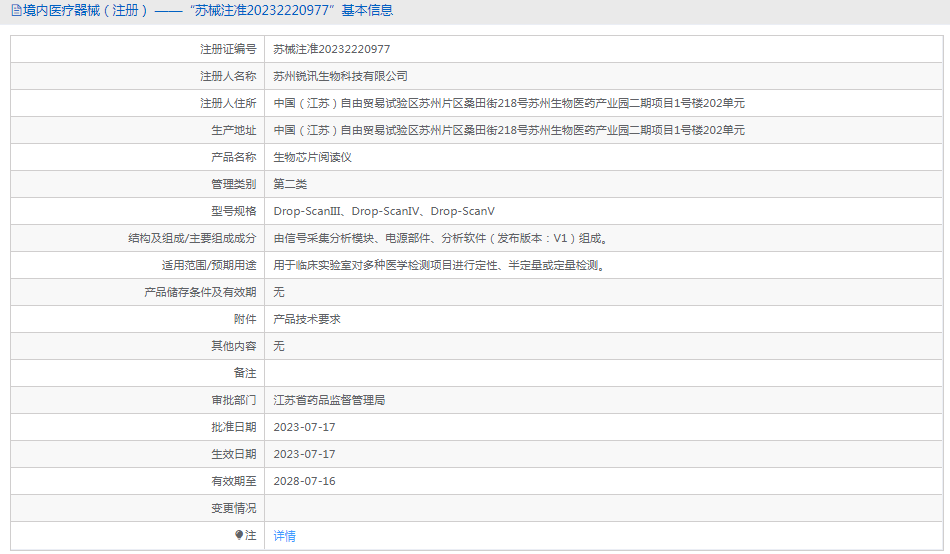Select 苏州锐讯生物科技有限公司 registrant name
950x554 pixels.
click(340, 76)
